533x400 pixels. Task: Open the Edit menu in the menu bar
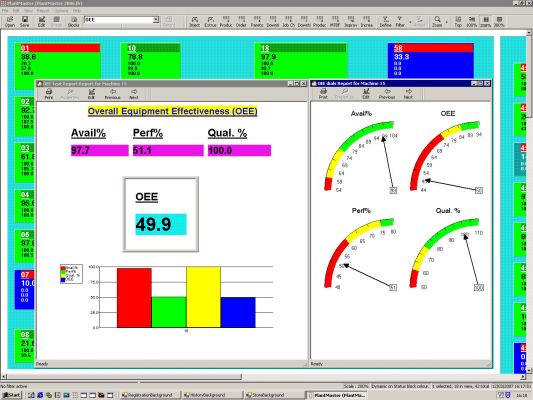click(16, 11)
